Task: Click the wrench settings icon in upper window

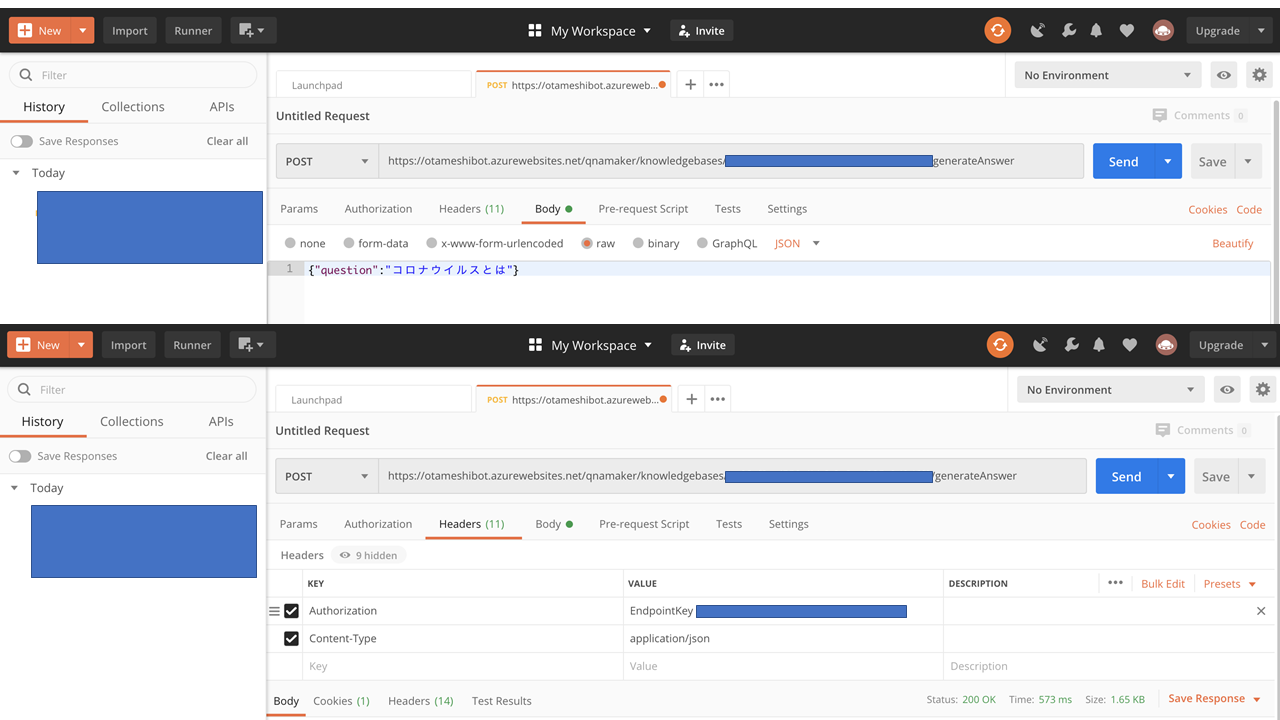Action: tap(1068, 31)
